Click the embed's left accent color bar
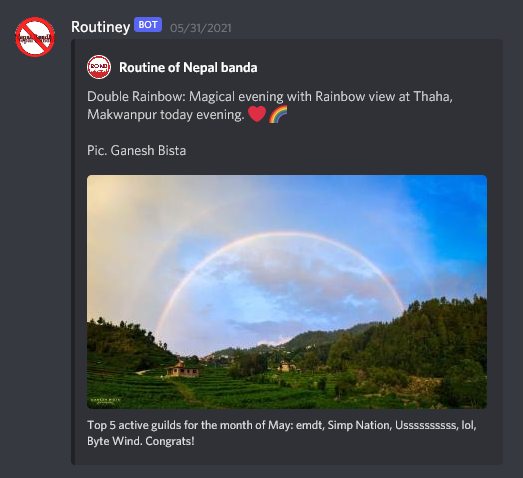The image size is (523, 478). (x=73, y=252)
